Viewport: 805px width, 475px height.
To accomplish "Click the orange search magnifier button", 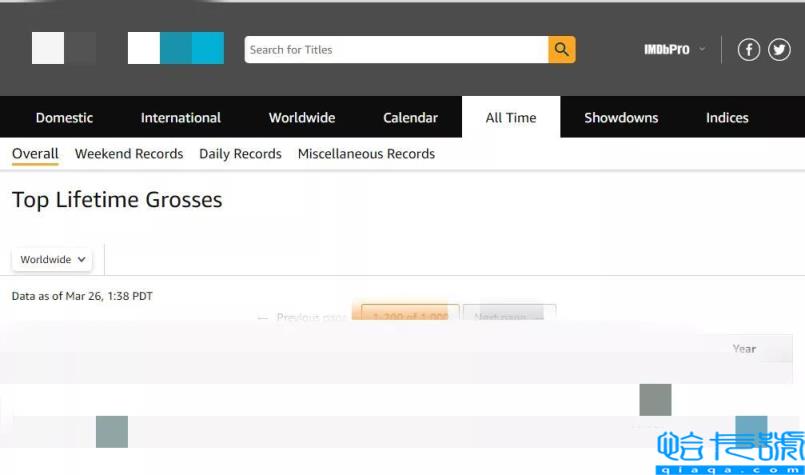I will [x=562, y=49].
